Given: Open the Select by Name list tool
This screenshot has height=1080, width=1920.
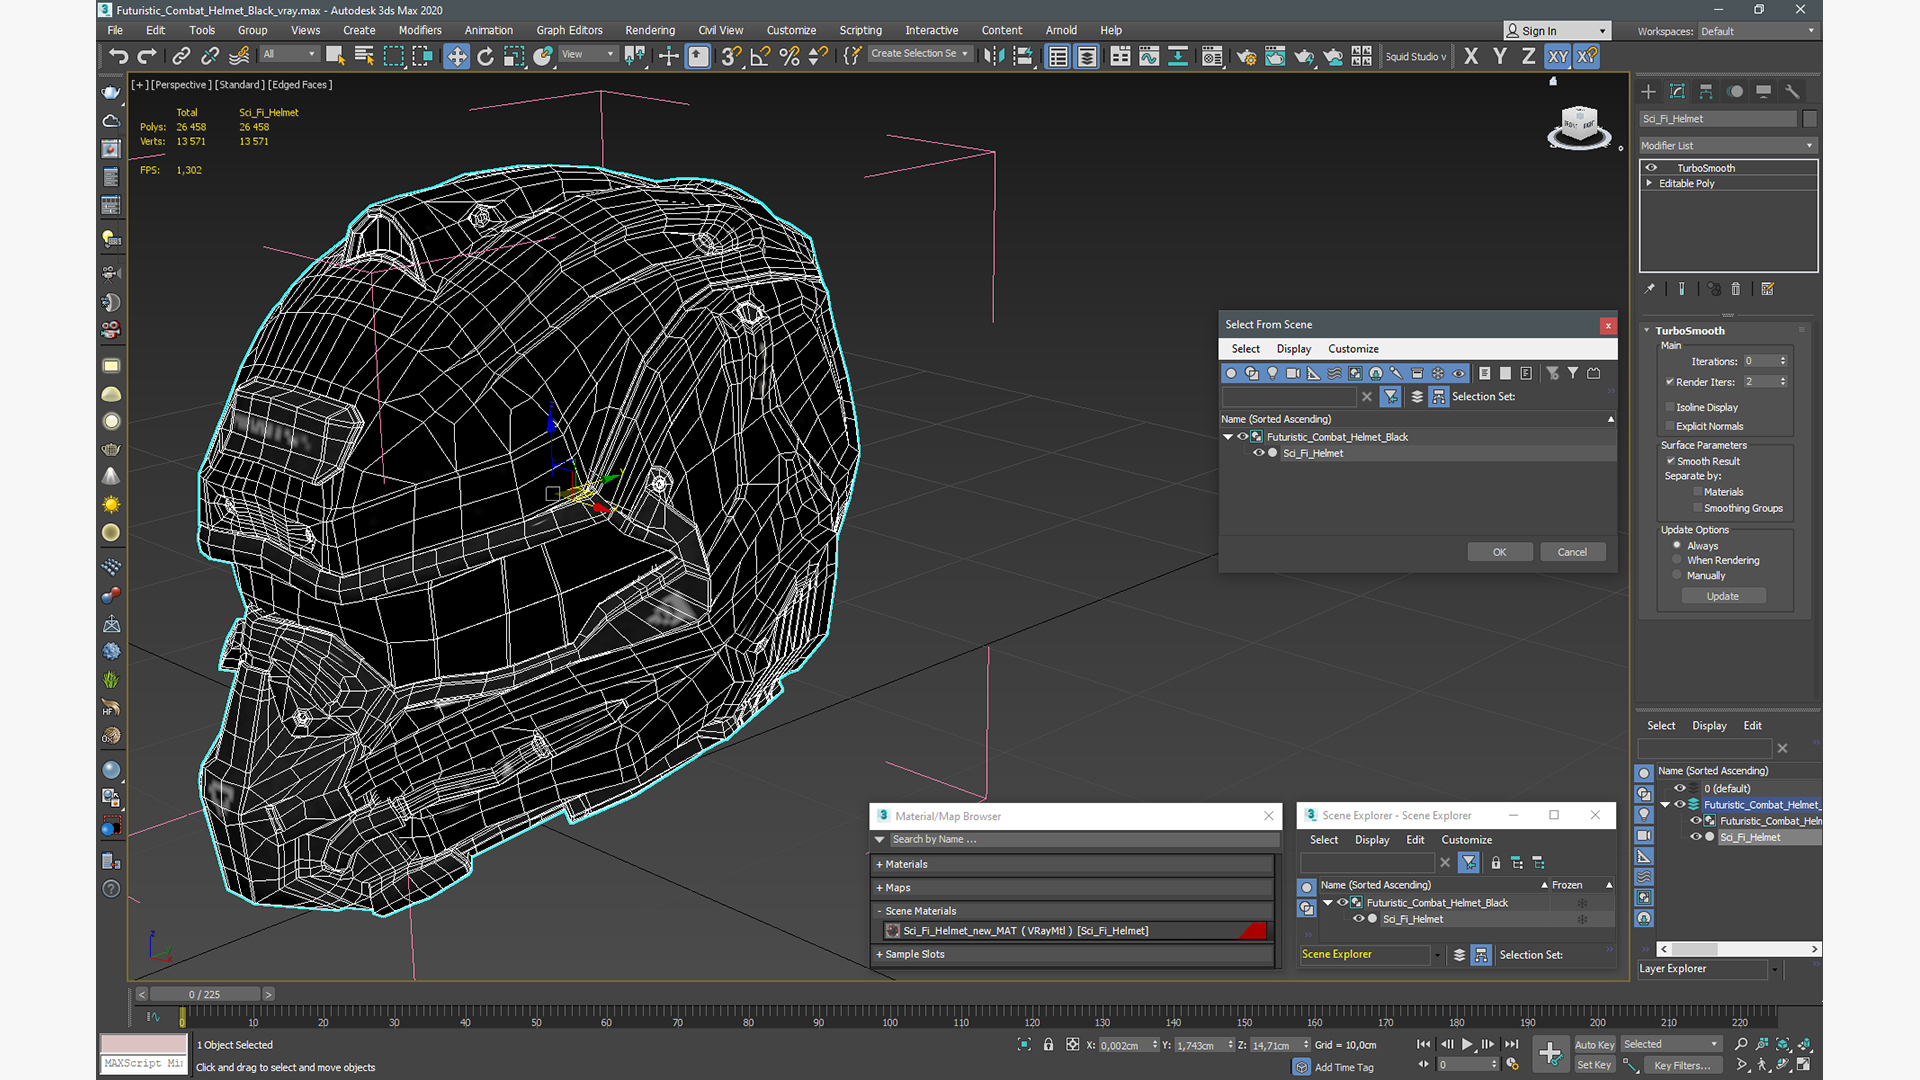Looking at the screenshot, I should coord(364,56).
